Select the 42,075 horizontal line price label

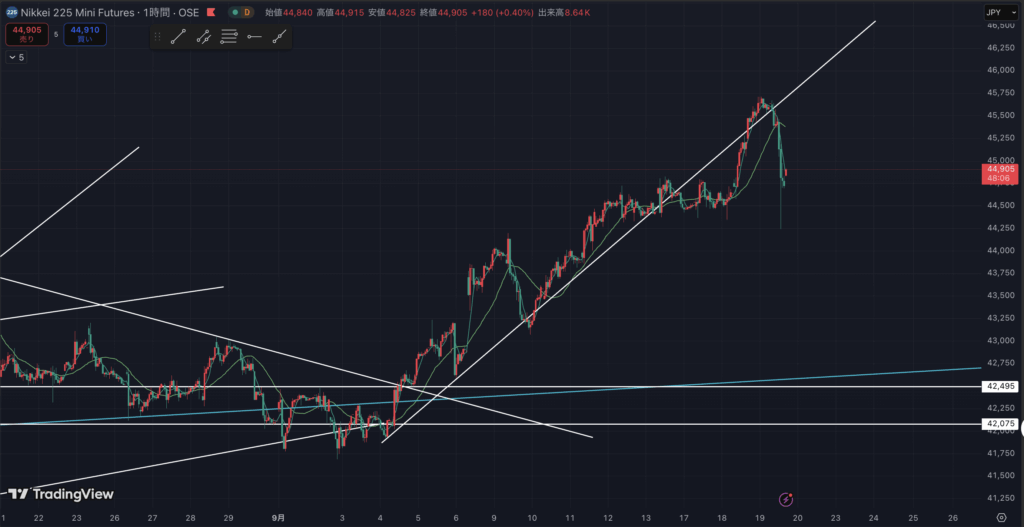(x=1000, y=424)
